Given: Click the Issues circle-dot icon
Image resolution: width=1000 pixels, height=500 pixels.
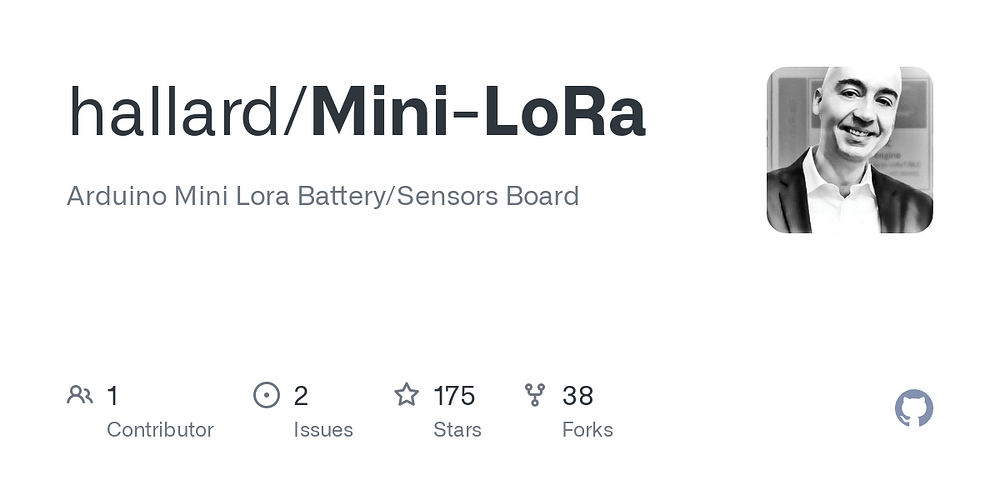Looking at the screenshot, I should [x=267, y=395].
